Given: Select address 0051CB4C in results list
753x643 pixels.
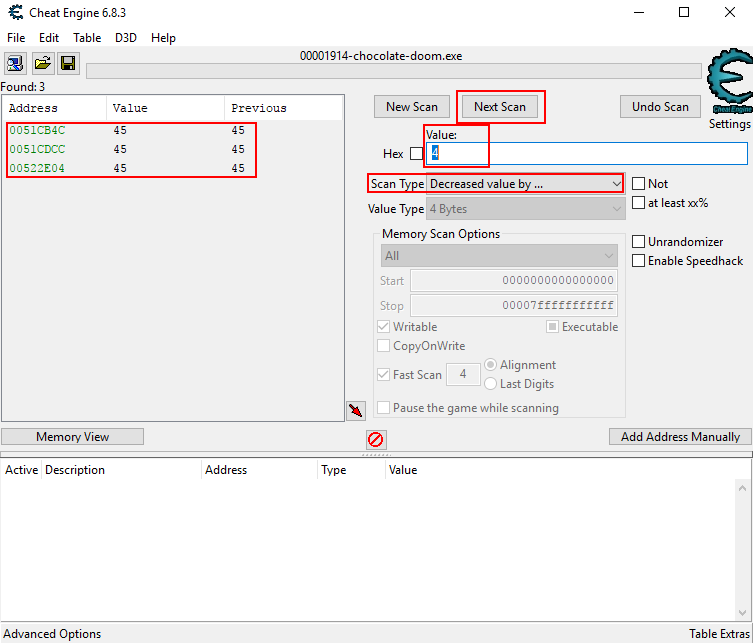Looking at the screenshot, I should pos(37,131).
